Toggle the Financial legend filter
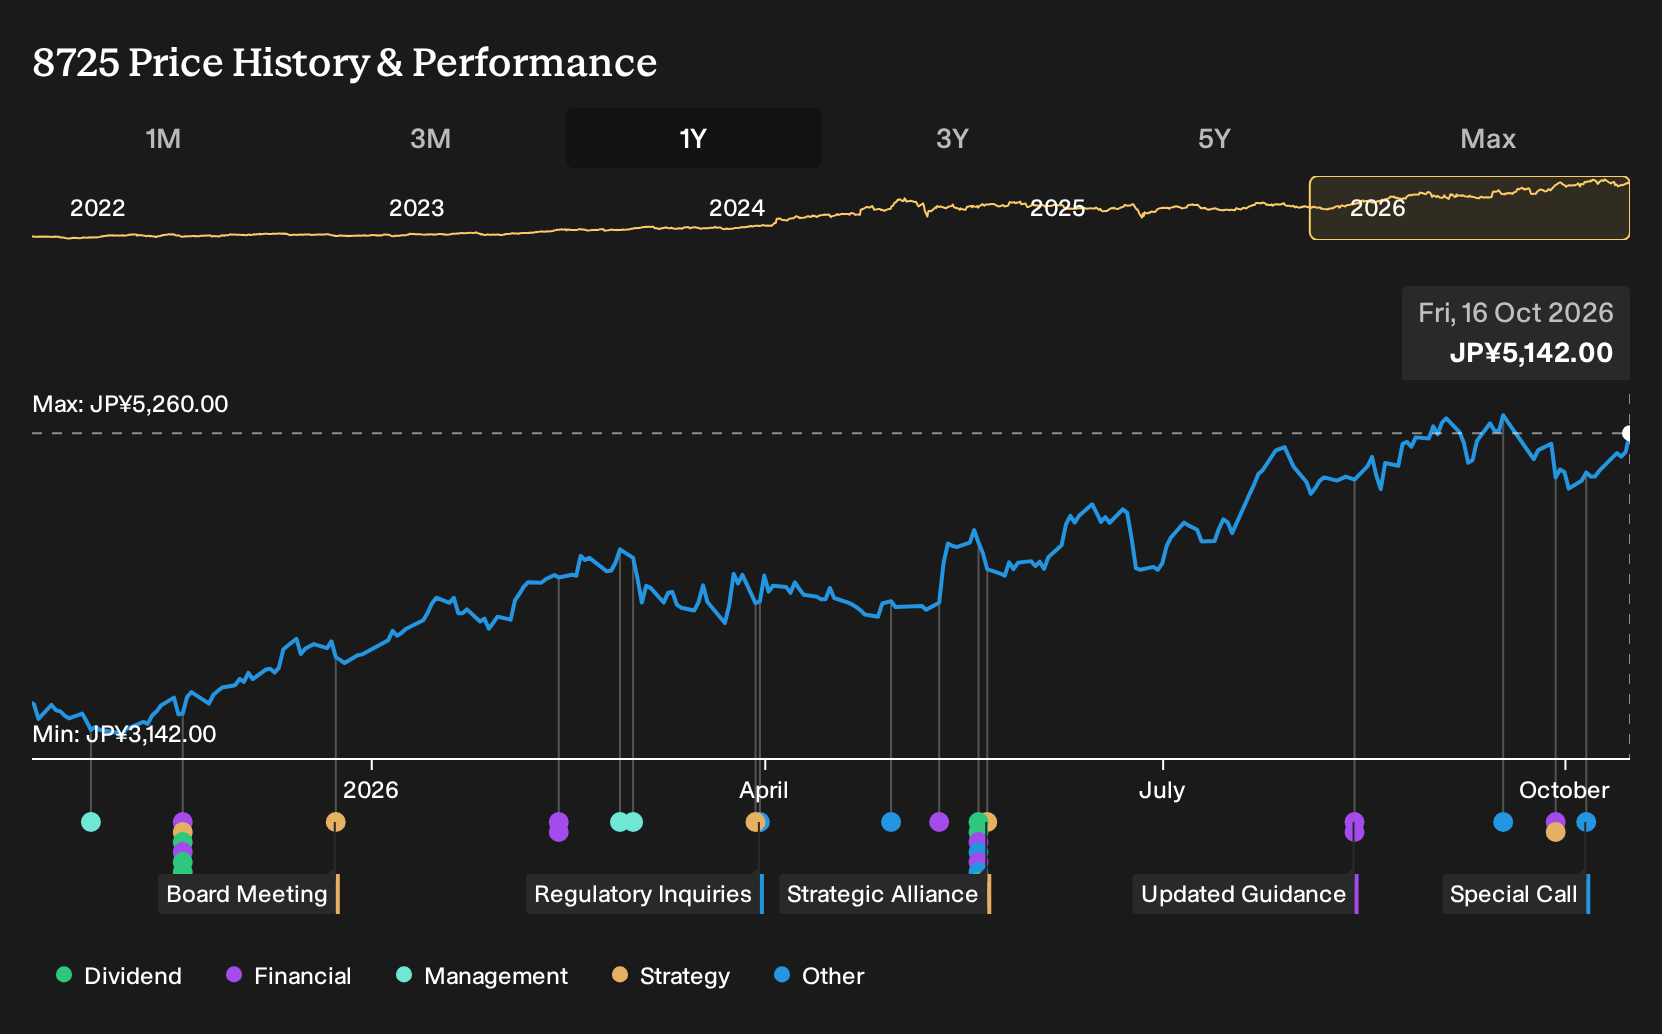The height and width of the screenshot is (1034, 1662). (289, 976)
